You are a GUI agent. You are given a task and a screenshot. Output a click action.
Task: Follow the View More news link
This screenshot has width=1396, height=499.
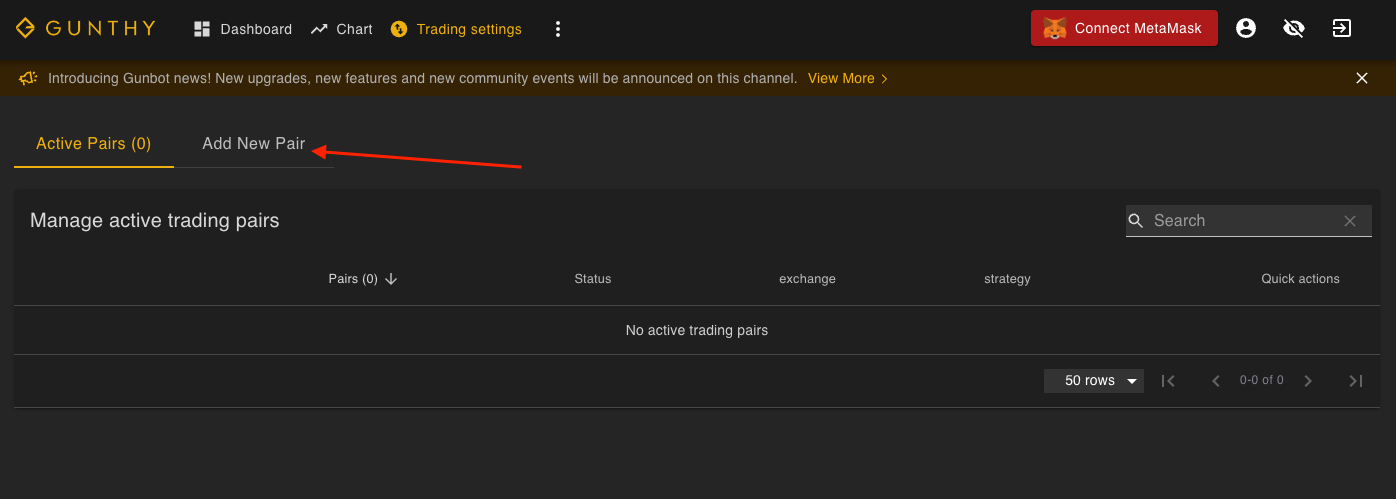847,78
